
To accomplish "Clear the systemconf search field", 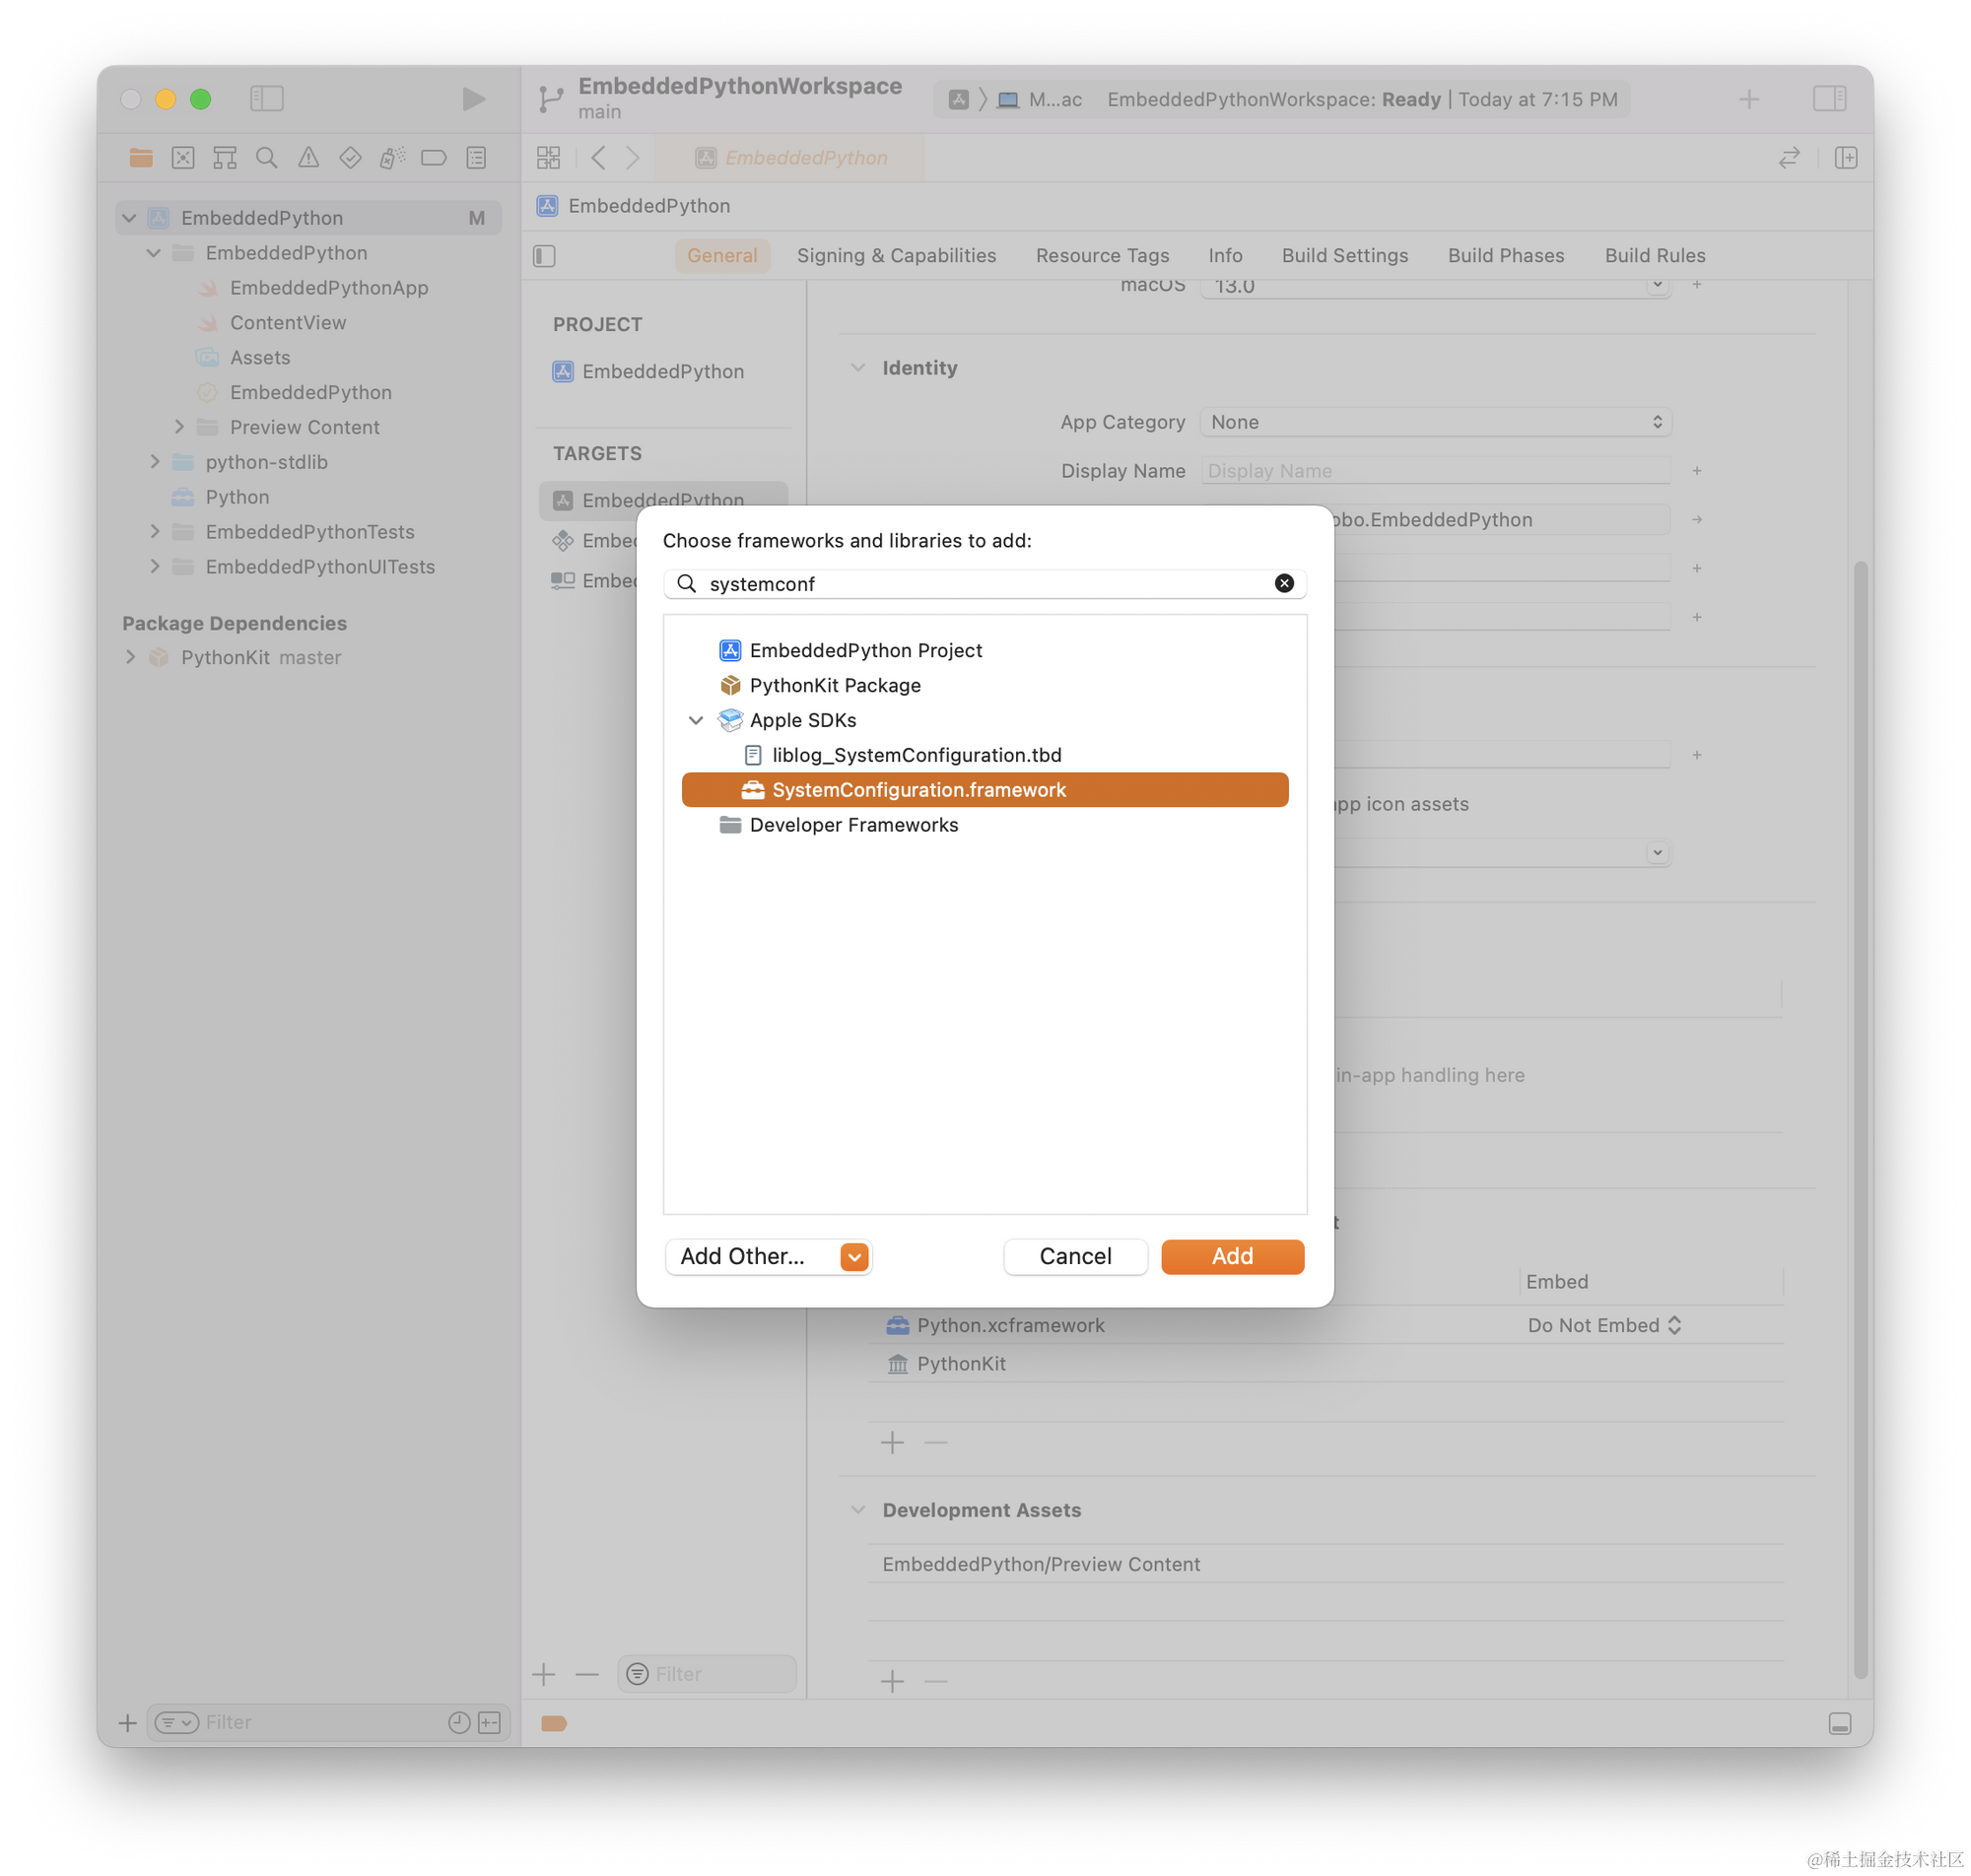I will [x=1283, y=583].
